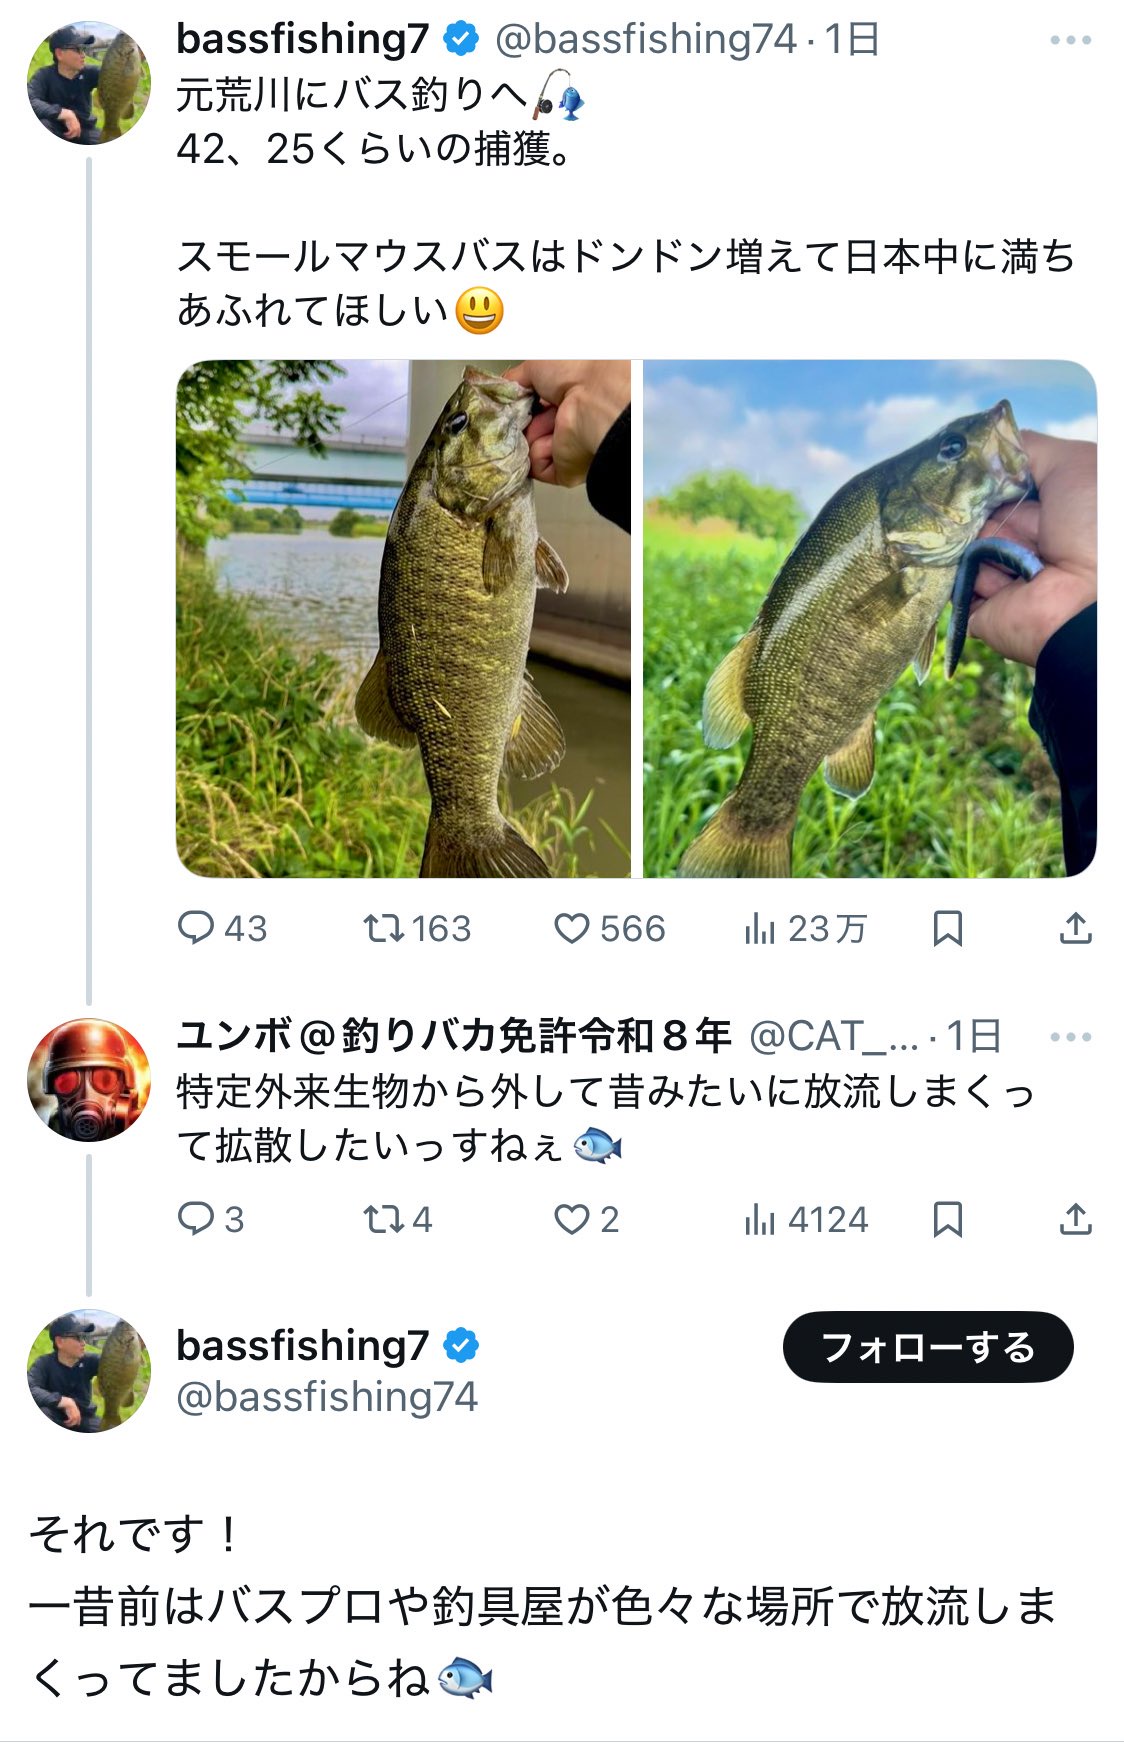Open more options for ユンボ's reply
Viewport: 1124px width, 1756px height.
(1070, 1037)
